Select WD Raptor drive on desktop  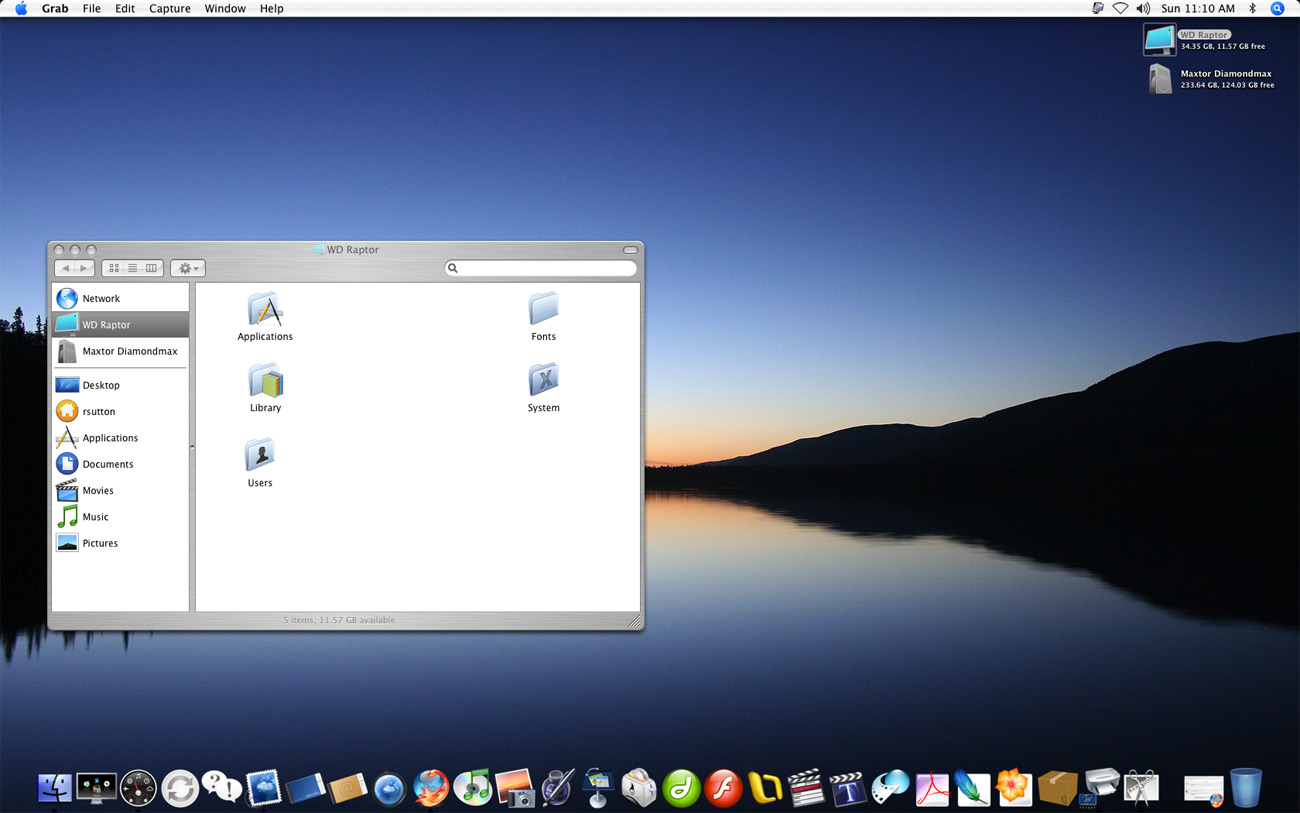(x=1161, y=40)
